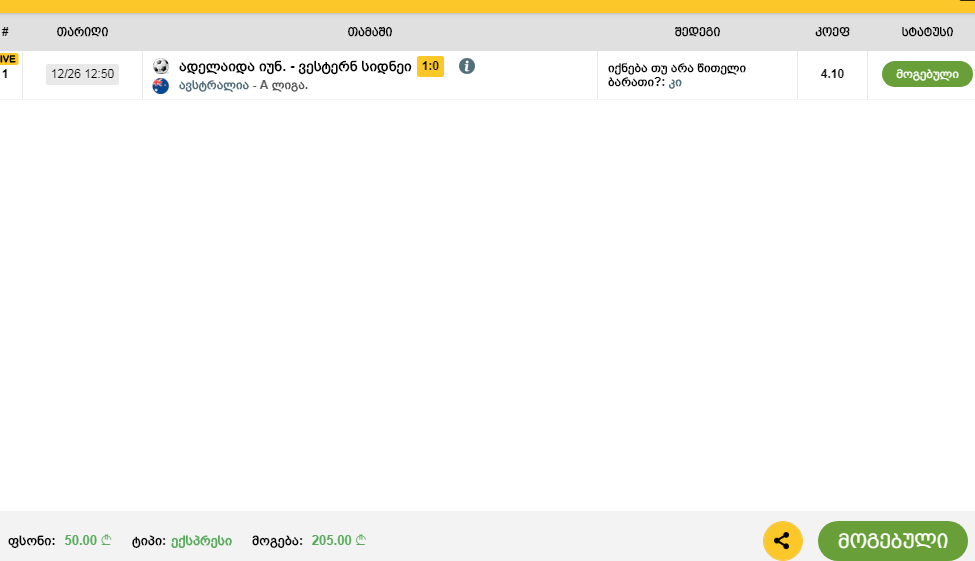The height and width of the screenshot is (561, 975).
Task: Open the ავსტრალია league link
Action: coord(213,85)
